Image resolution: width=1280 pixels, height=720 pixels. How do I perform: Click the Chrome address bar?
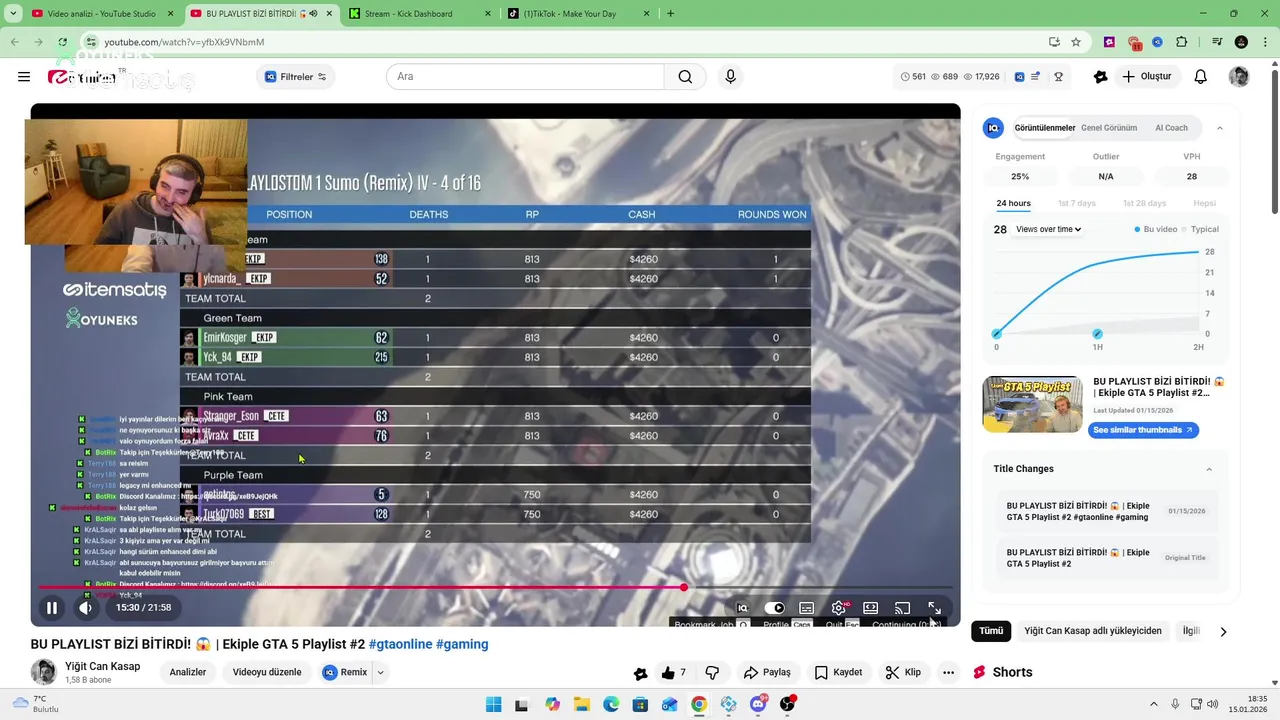[560, 42]
